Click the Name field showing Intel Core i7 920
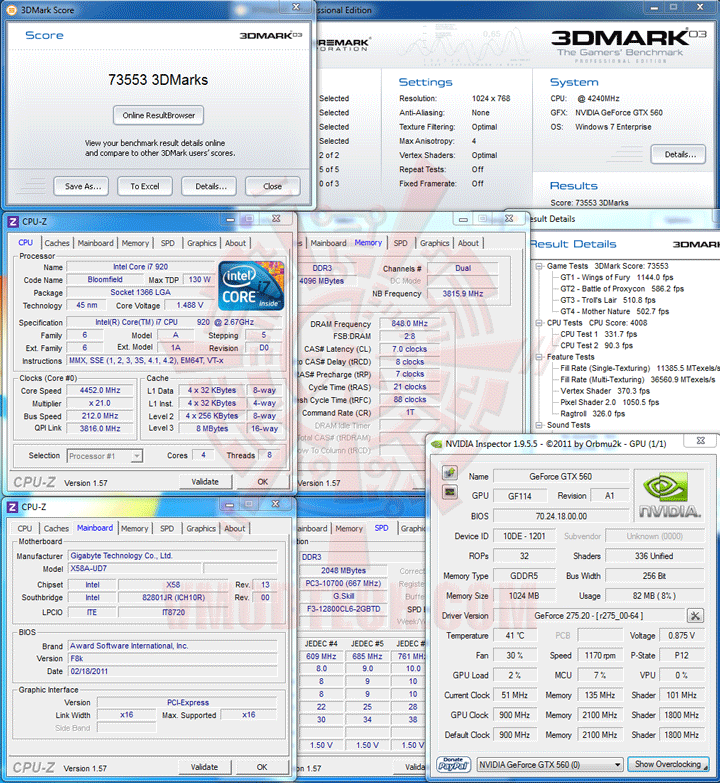 click(x=141, y=267)
